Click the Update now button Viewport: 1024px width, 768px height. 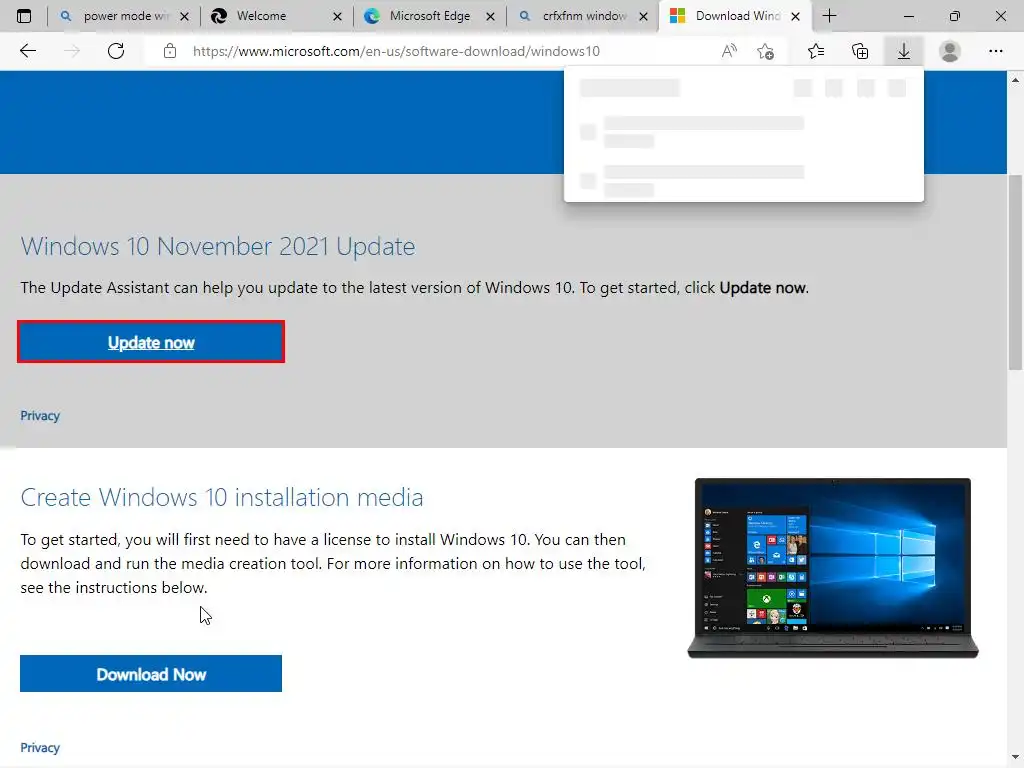click(151, 342)
